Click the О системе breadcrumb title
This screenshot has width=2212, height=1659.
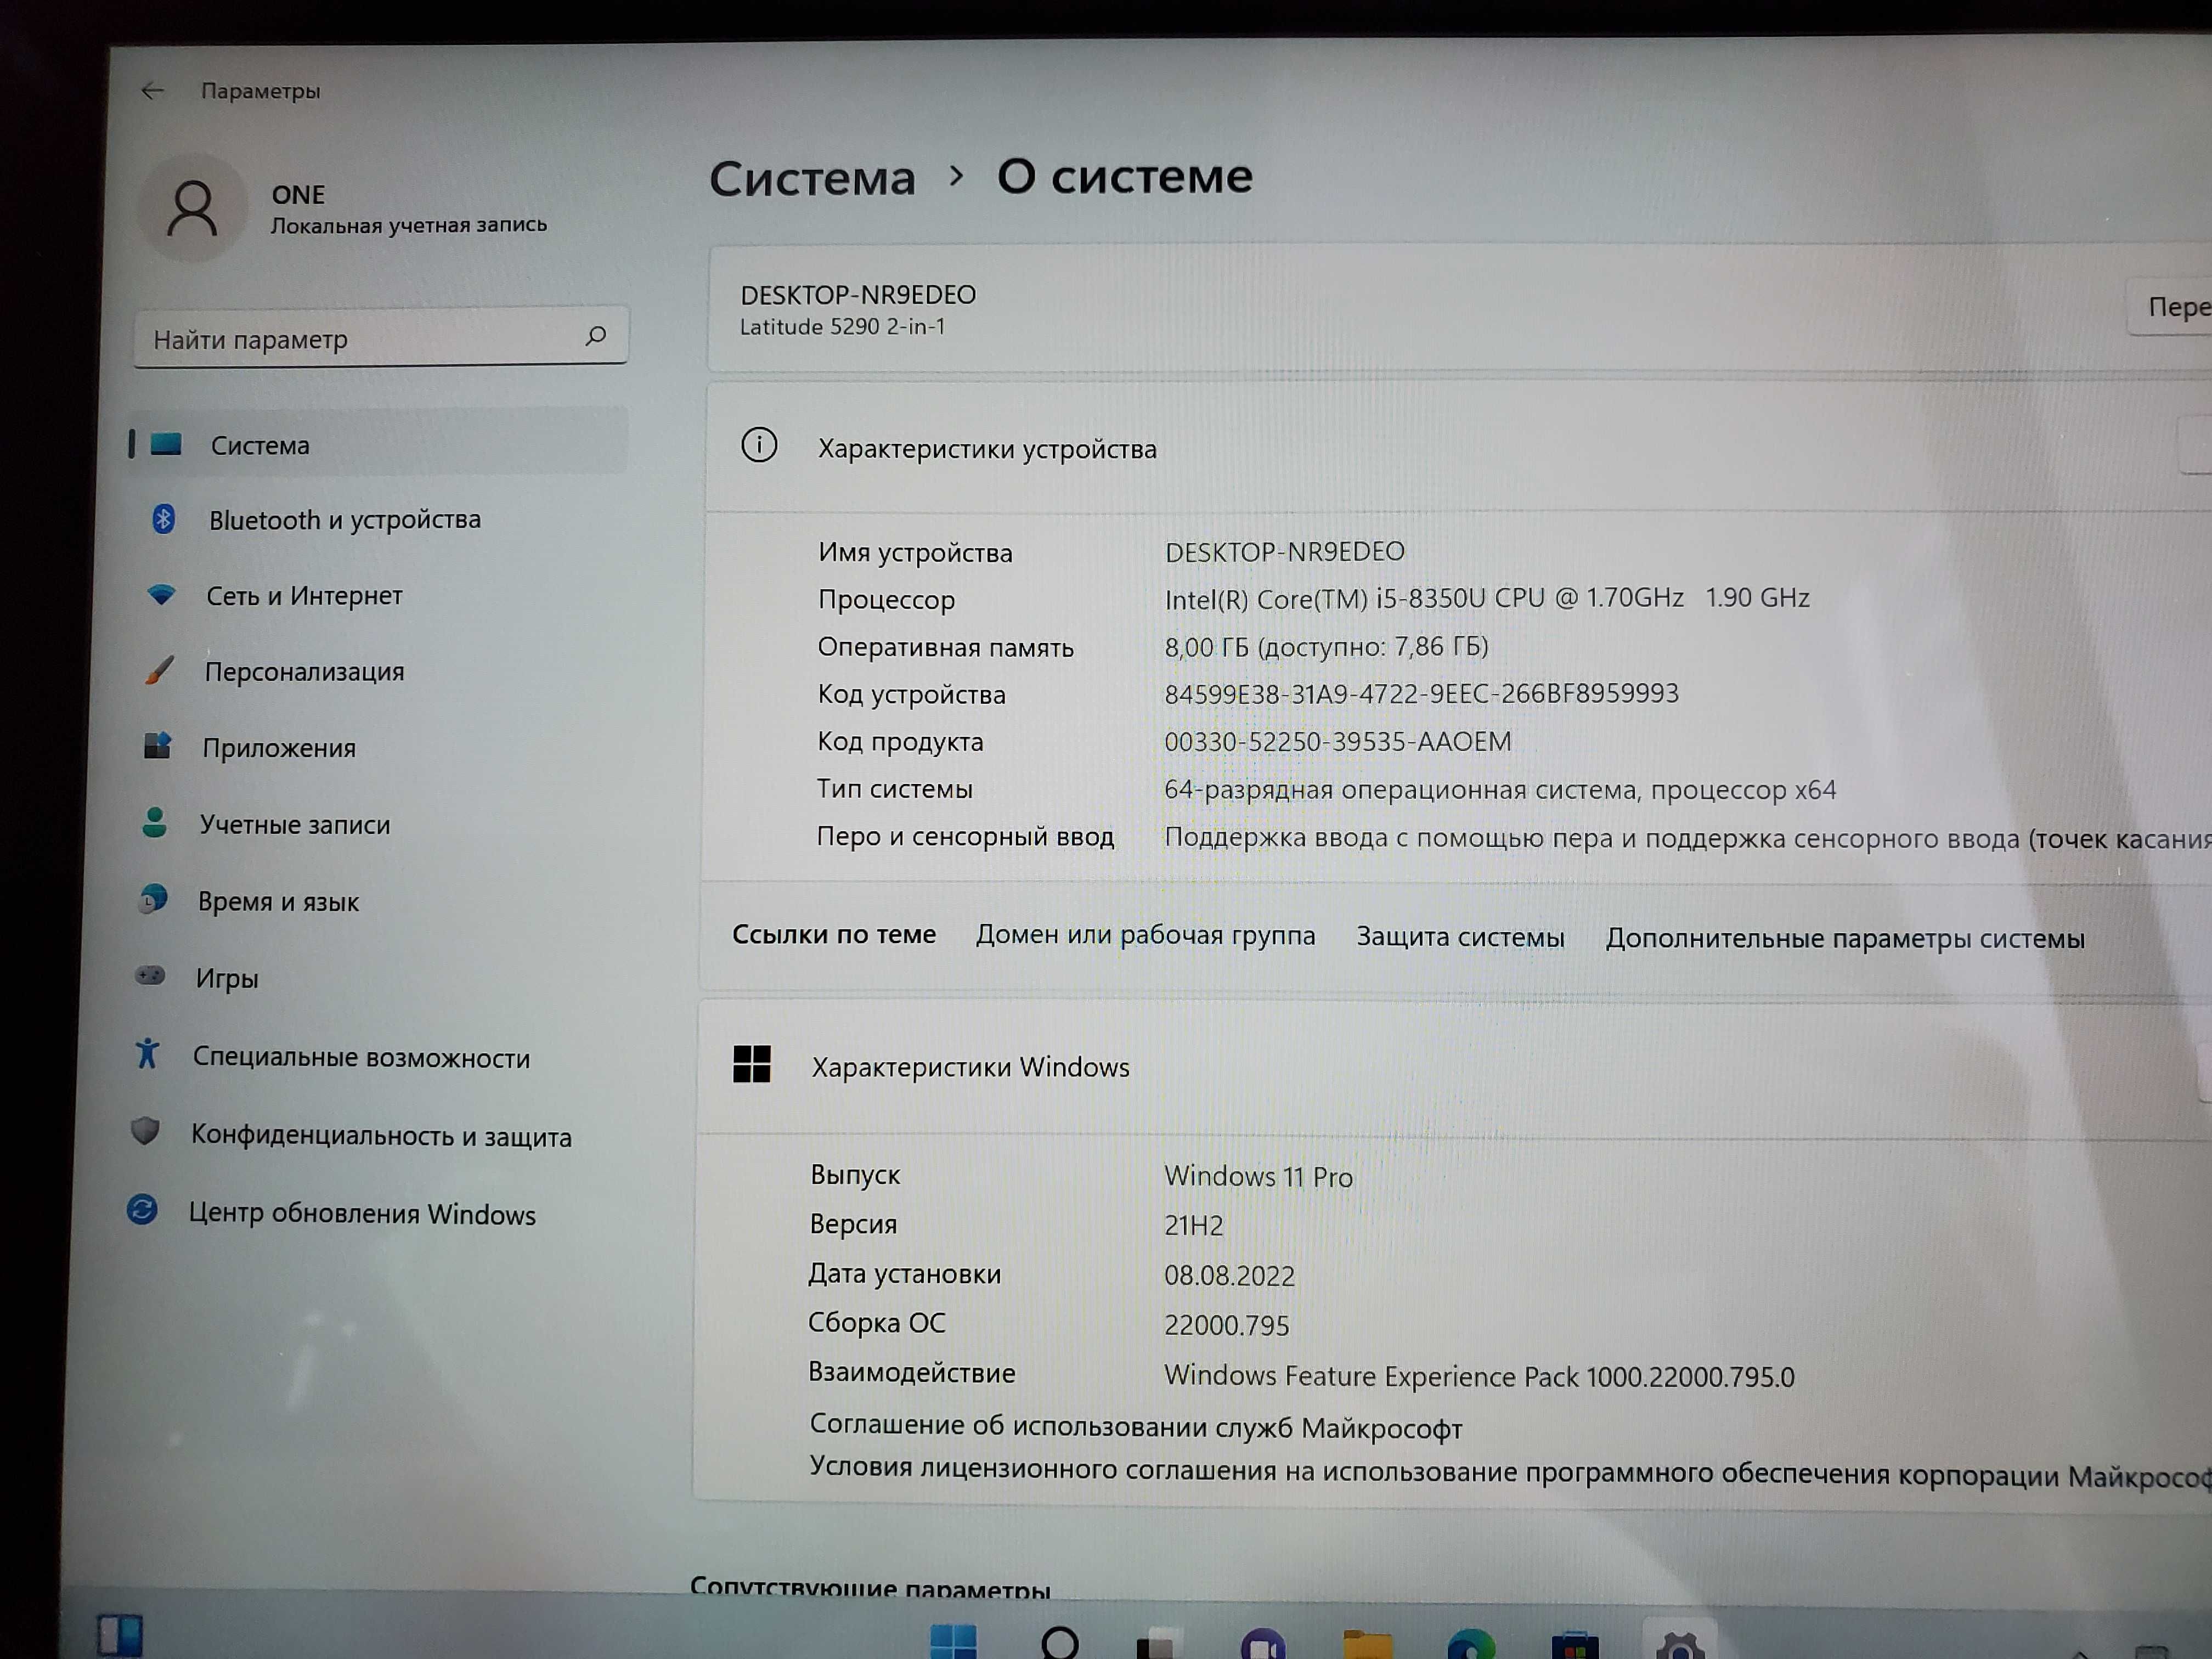1124,176
